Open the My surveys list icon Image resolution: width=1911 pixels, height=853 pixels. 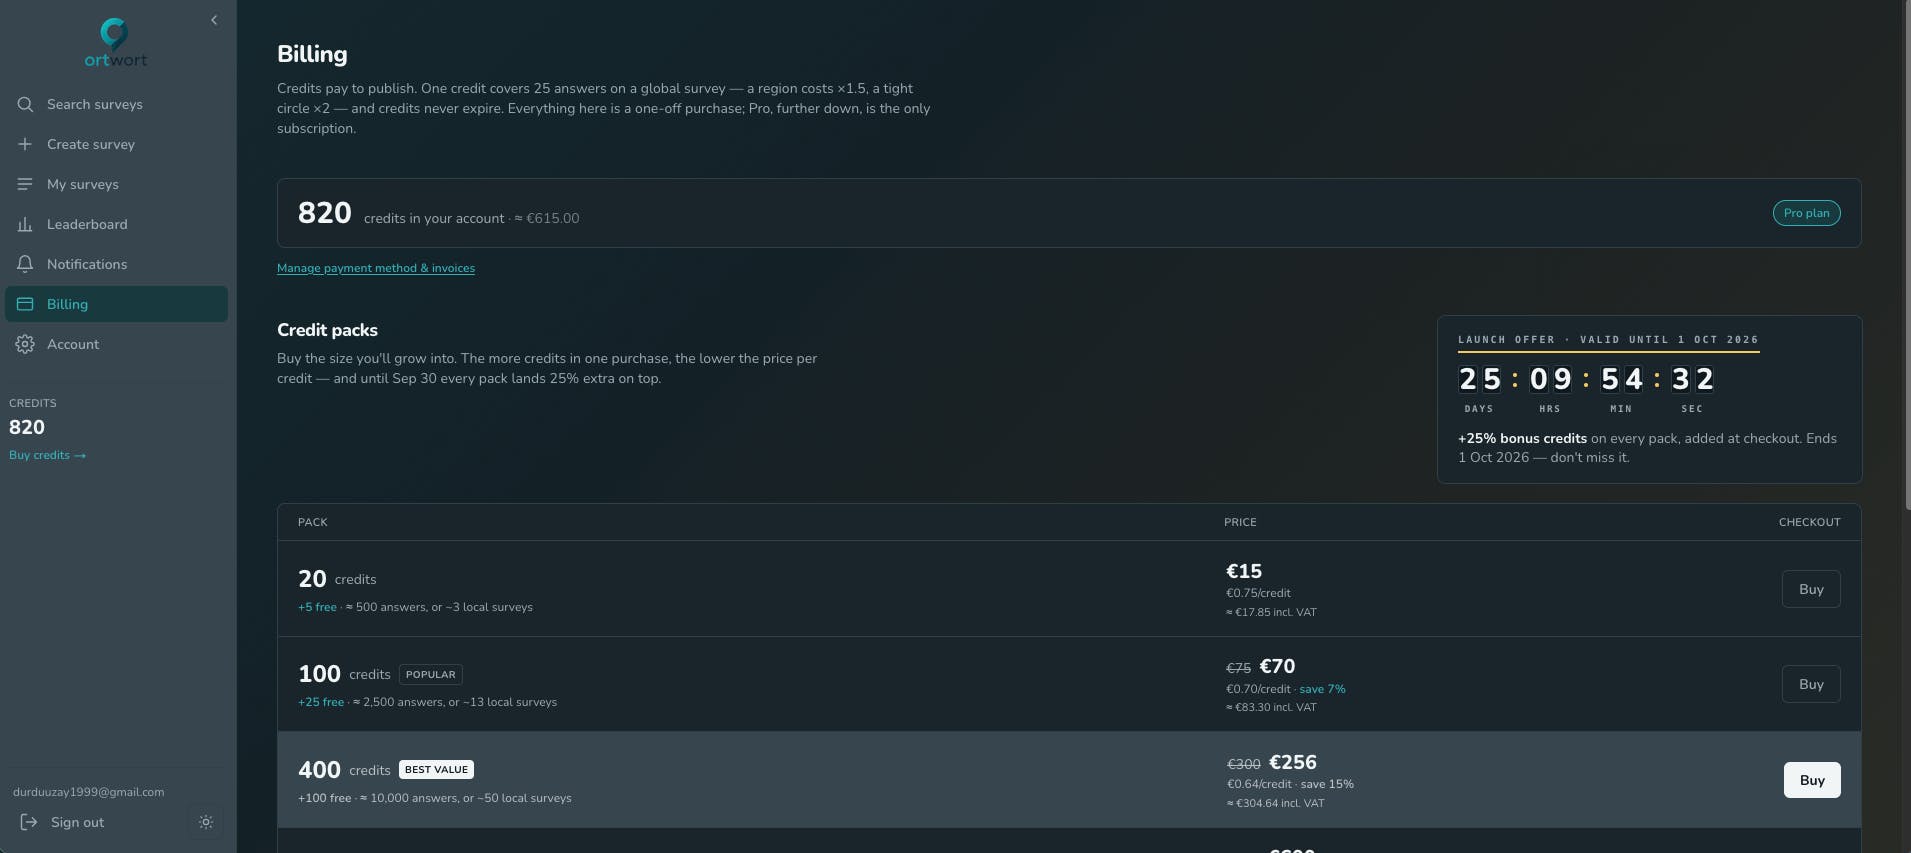pyautogui.click(x=25, y=184)
